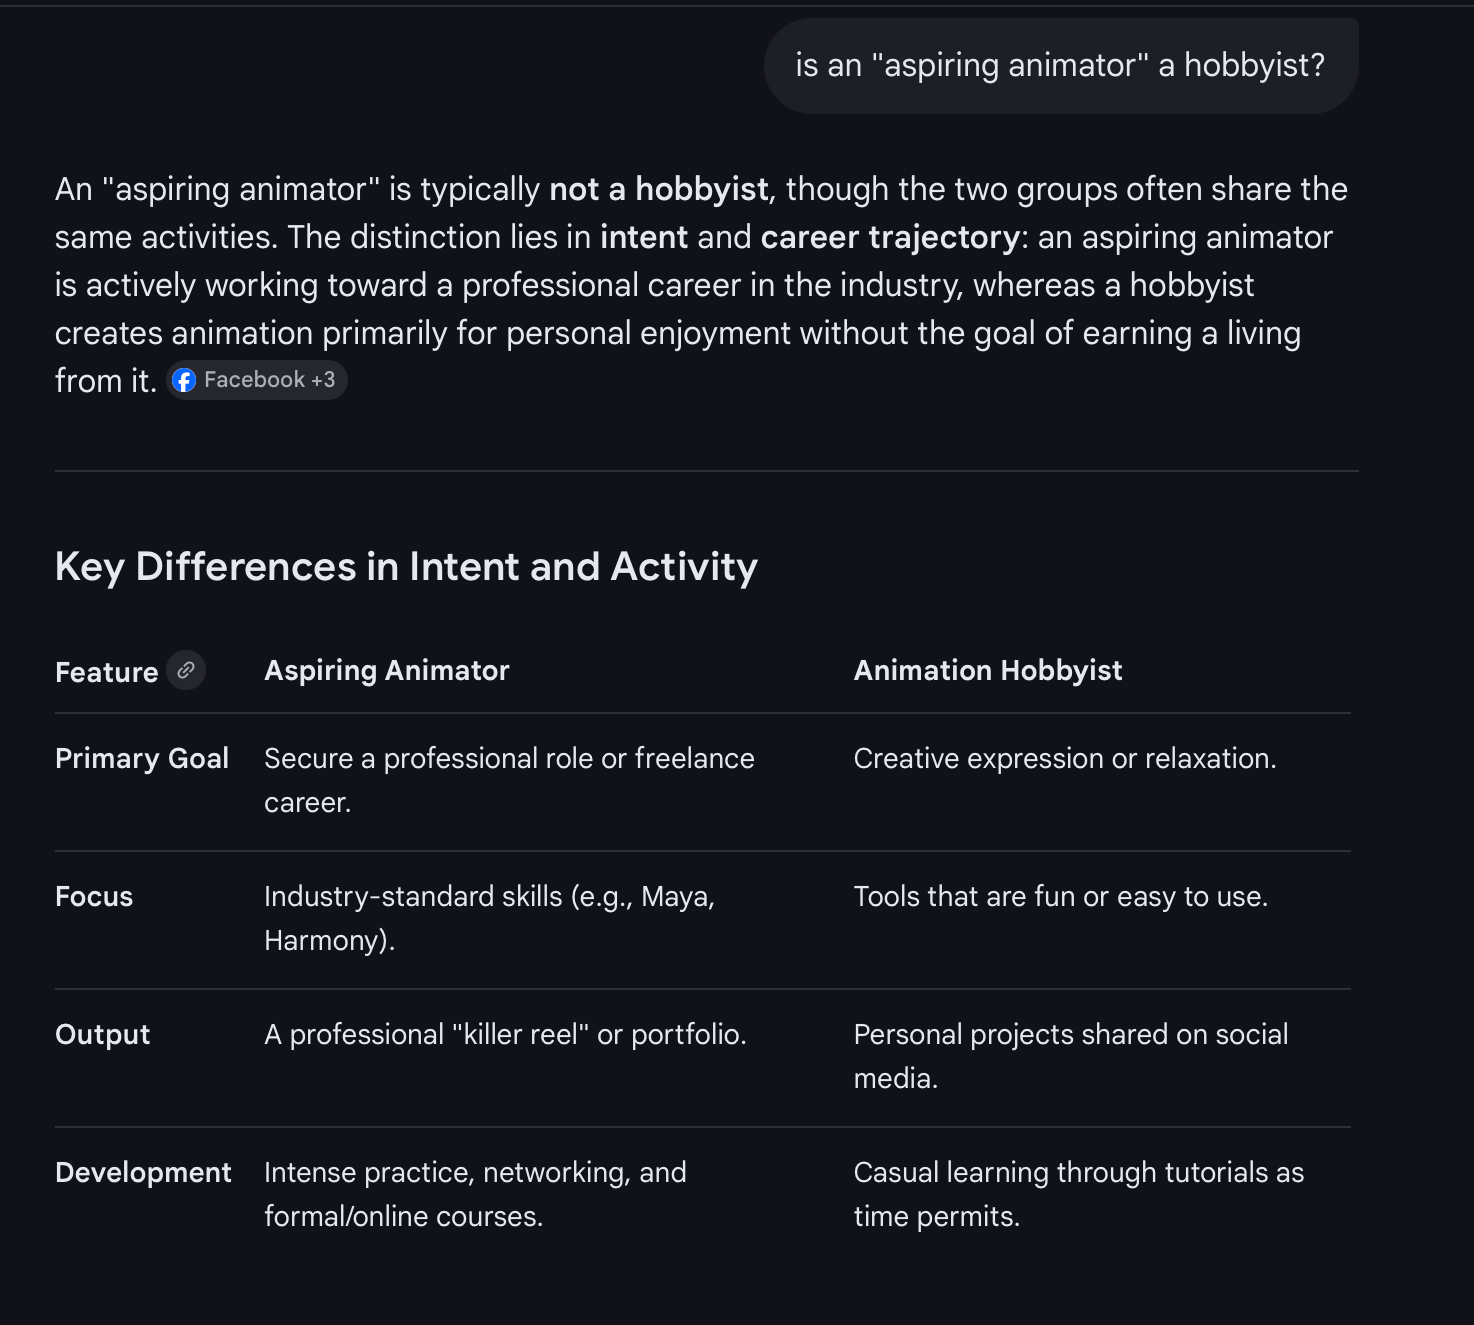Click the user question bubble about aspiring animator

point(1061,66)
